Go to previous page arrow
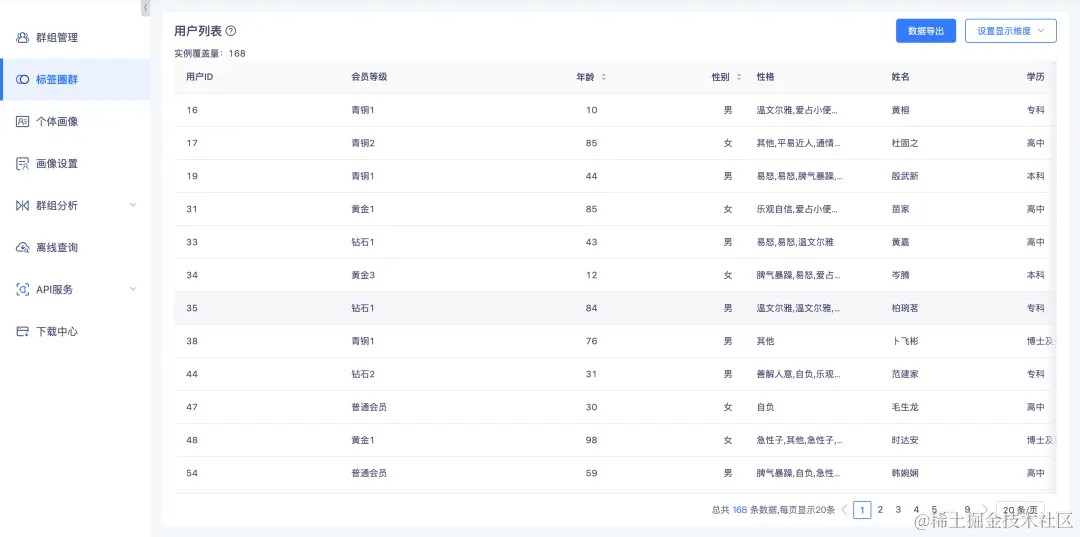The width and height of the screenshot is (1080, 537). click(844, 510)
